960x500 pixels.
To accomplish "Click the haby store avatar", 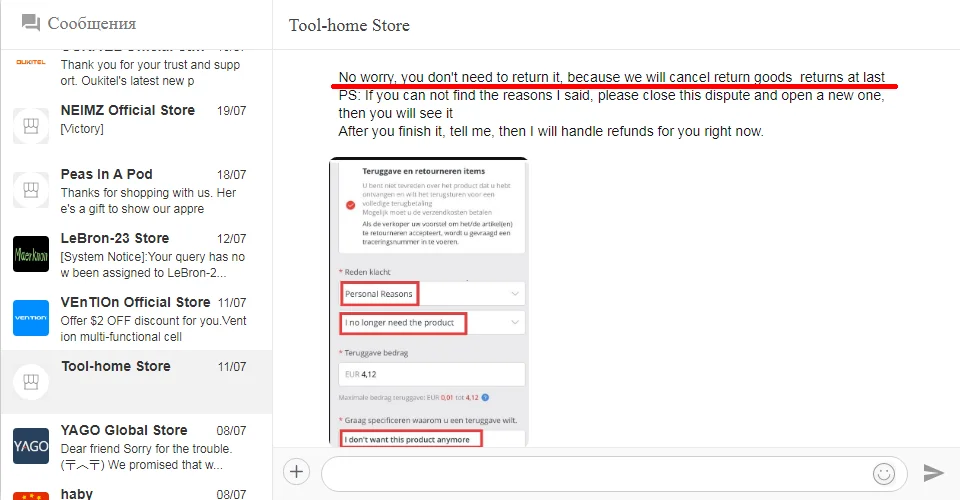I will (x=31, y=496).
